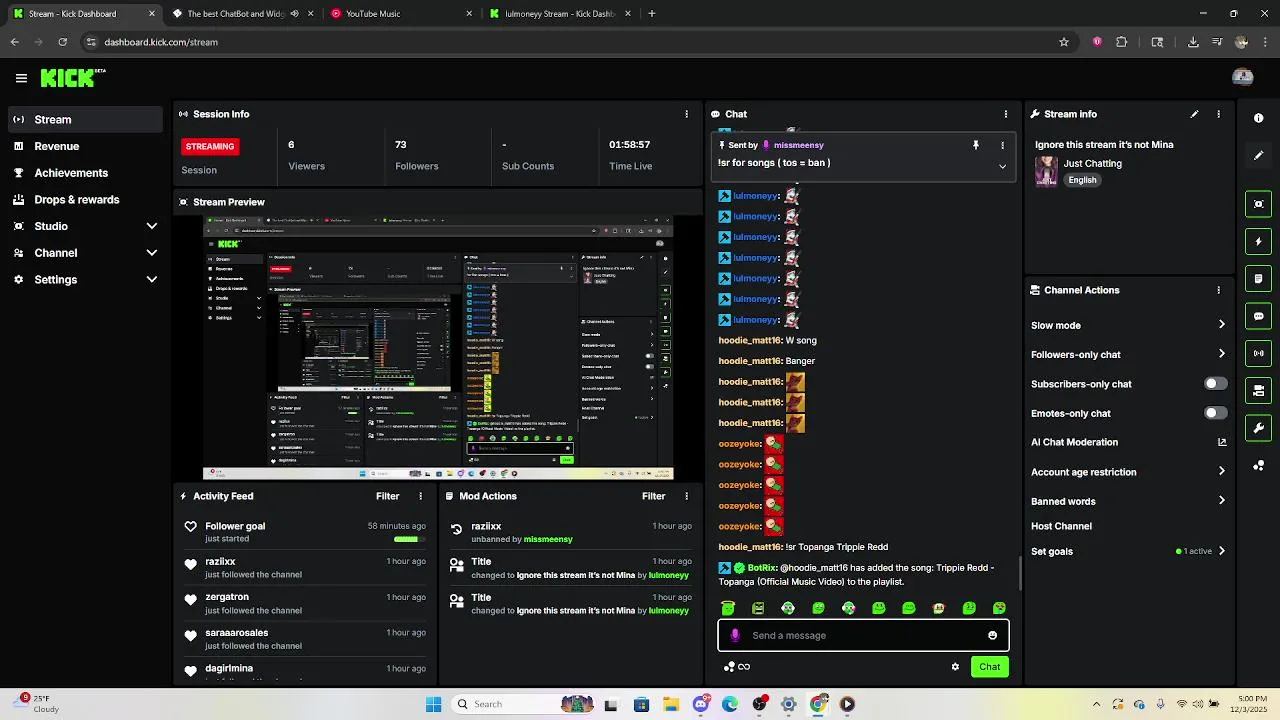The image size is (1280, 720).
Task: Open Slow mode options arrow
Action: tap(1221, 325)
